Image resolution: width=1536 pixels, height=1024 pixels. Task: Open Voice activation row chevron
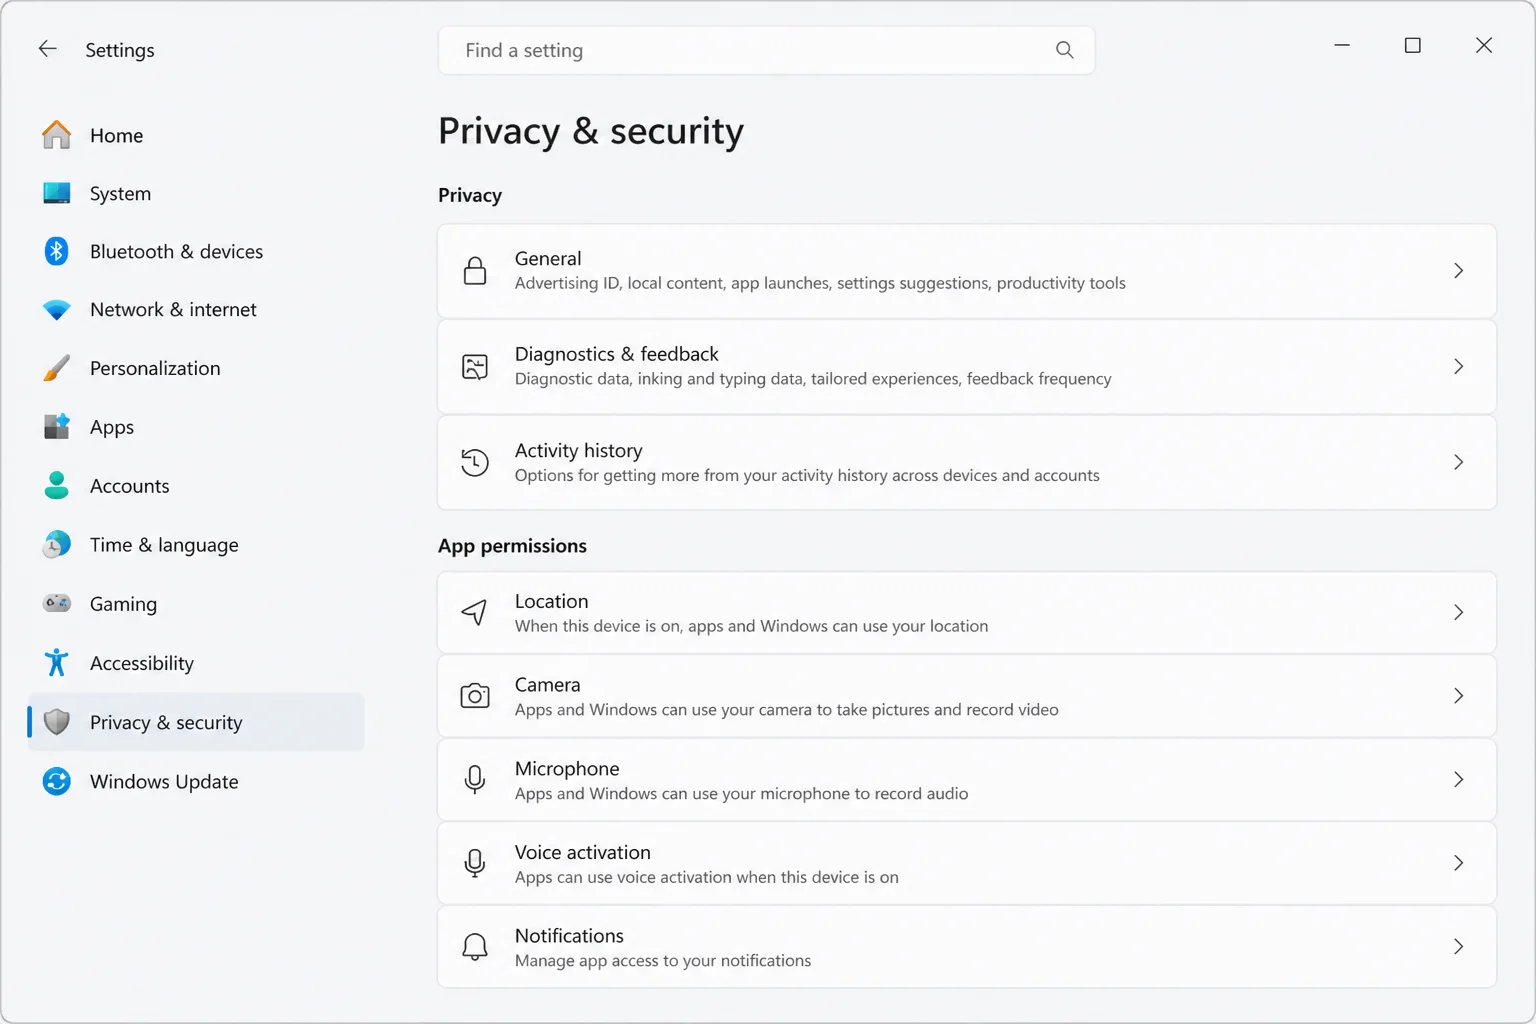pyautogui.click(x=1458, y=863)
